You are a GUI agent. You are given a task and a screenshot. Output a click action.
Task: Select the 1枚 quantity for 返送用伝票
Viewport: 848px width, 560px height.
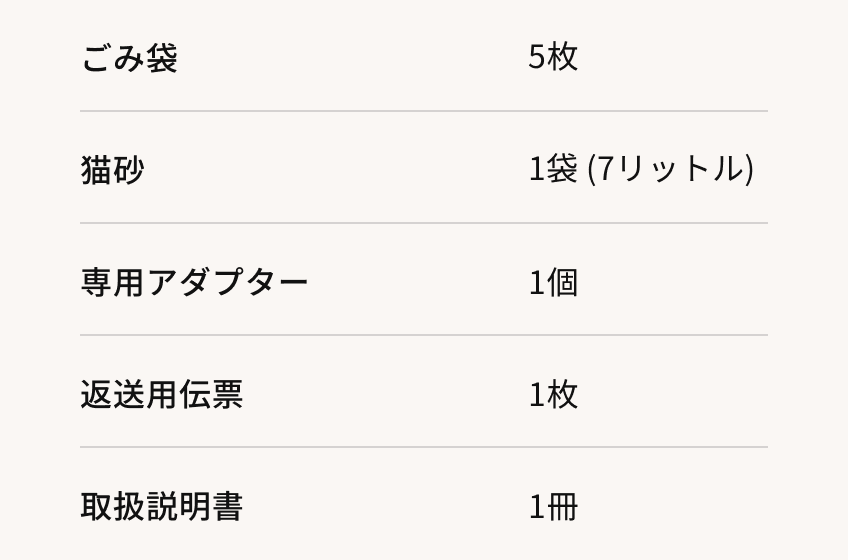point(553,394)
